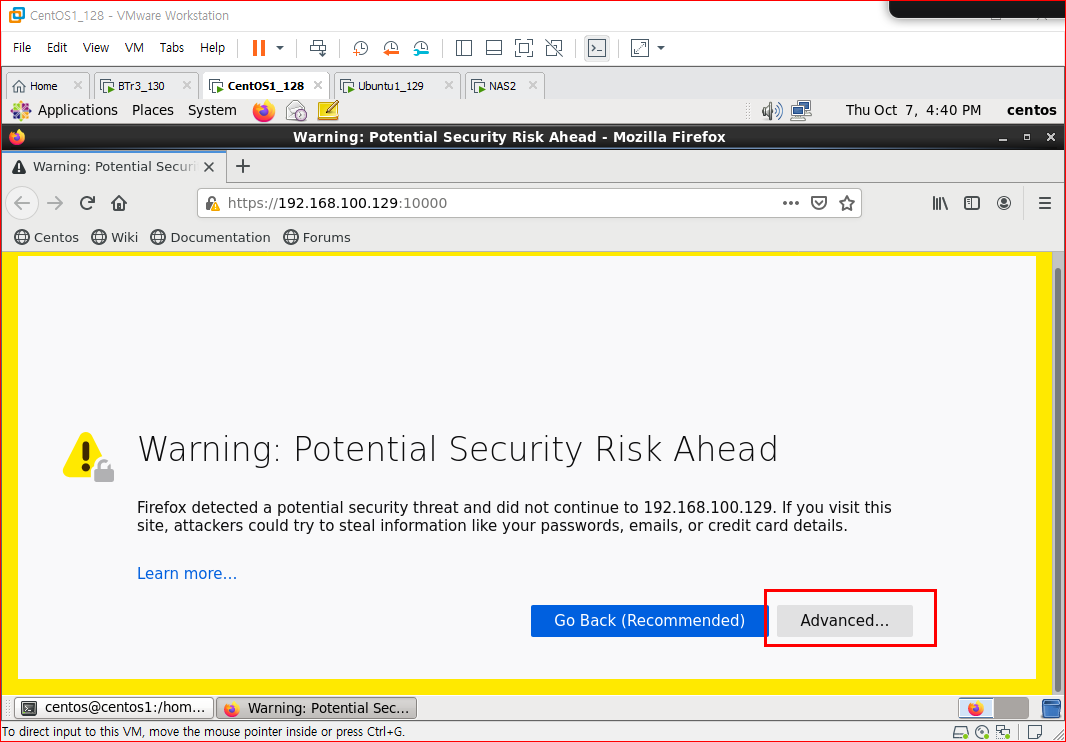Click the VMware pause VM button
Image resolution: width=1066 pixels, height=742 pixels.
coord(259,48)
